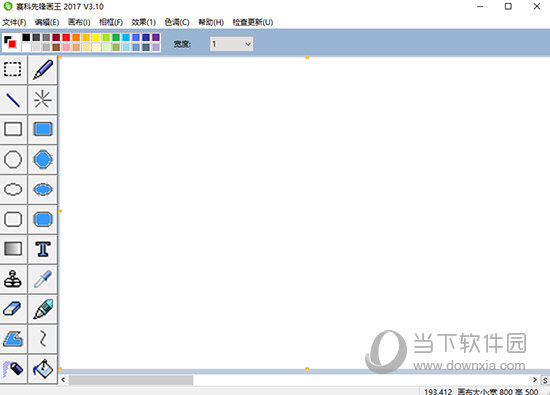Click the foreground/background color indicator

point(10,42)
